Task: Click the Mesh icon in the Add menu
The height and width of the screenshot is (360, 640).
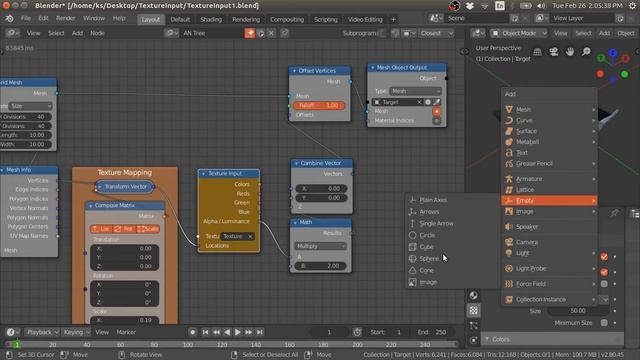Action: coord(509,109)
